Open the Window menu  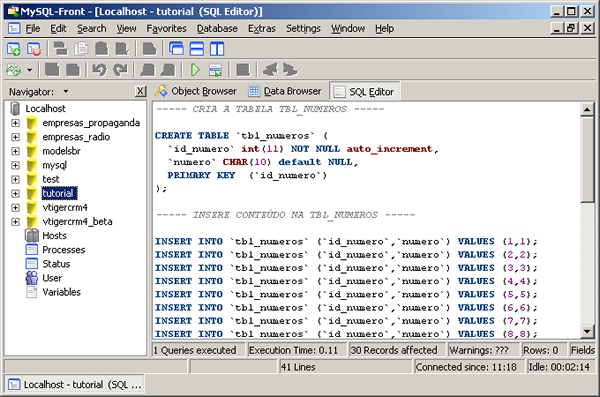click(348, 29)
